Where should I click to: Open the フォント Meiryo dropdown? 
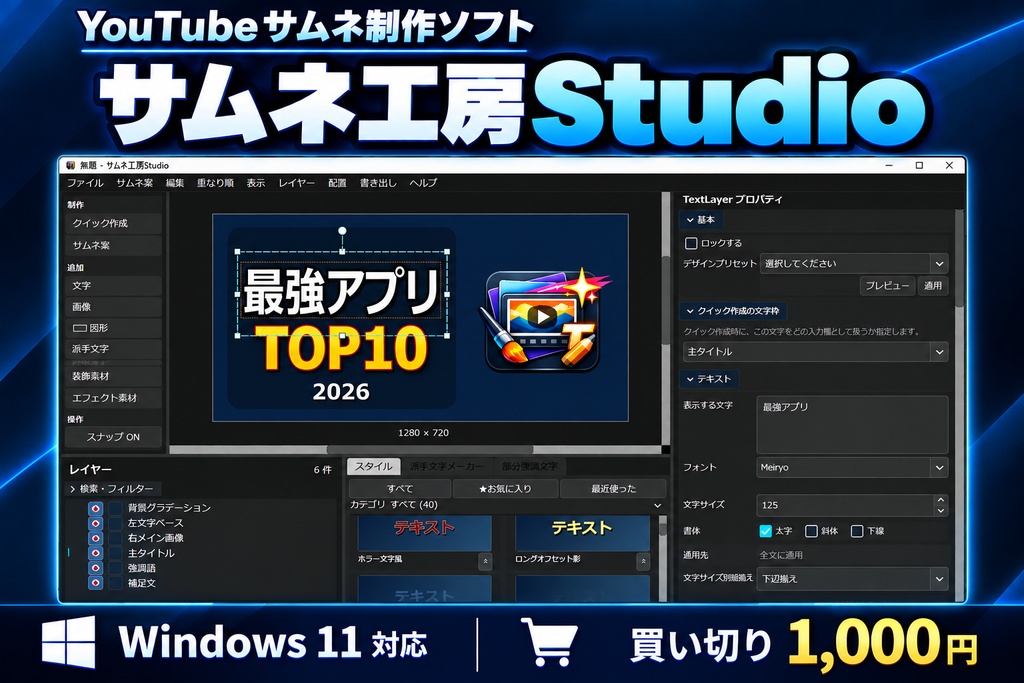pos(852,468)
